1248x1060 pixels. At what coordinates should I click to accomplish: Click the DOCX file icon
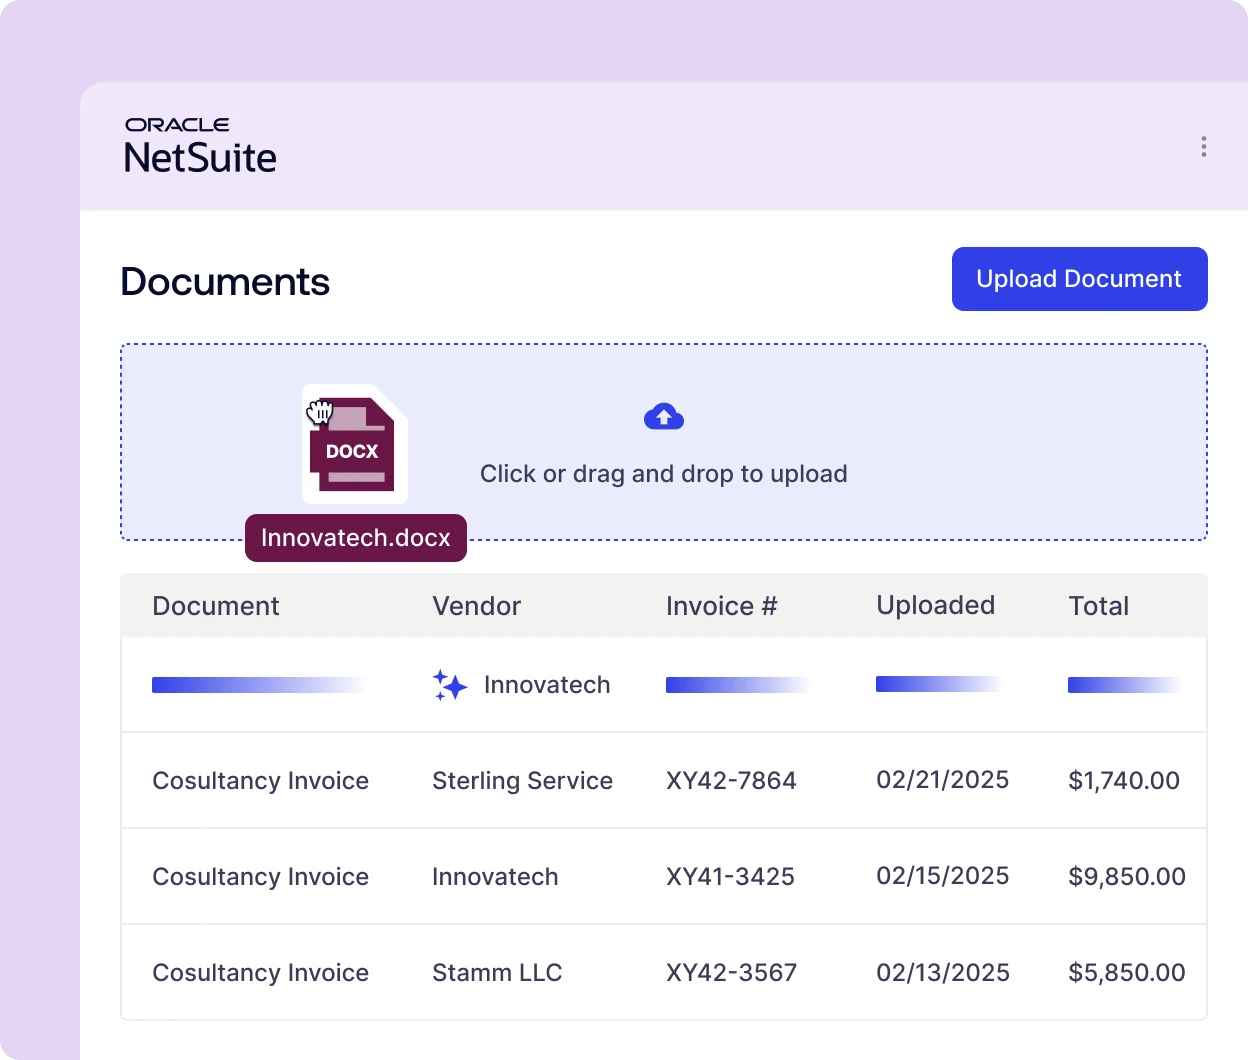point(353,445)
